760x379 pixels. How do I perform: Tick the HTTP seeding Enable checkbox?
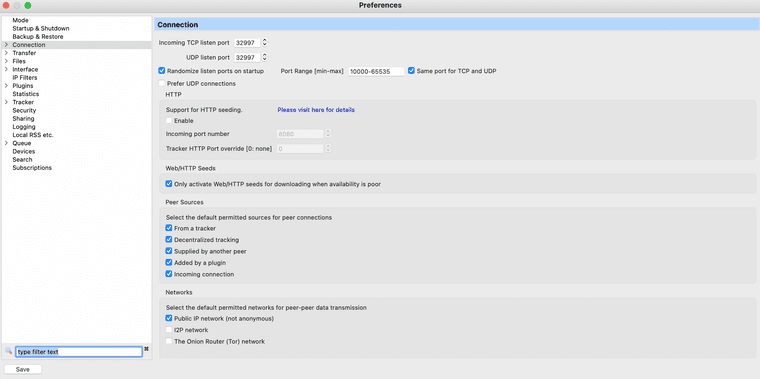coord(169,120)
